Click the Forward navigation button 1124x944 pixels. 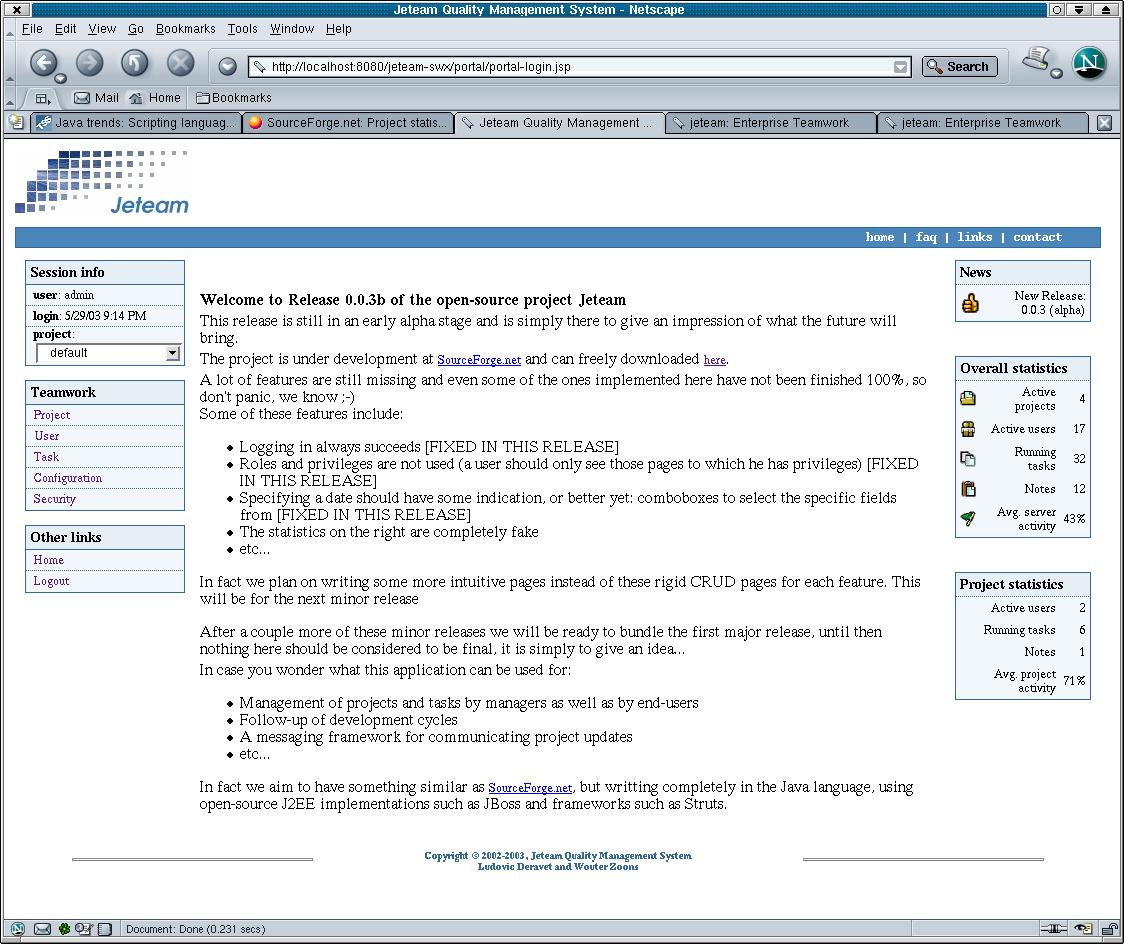[89, 64]
